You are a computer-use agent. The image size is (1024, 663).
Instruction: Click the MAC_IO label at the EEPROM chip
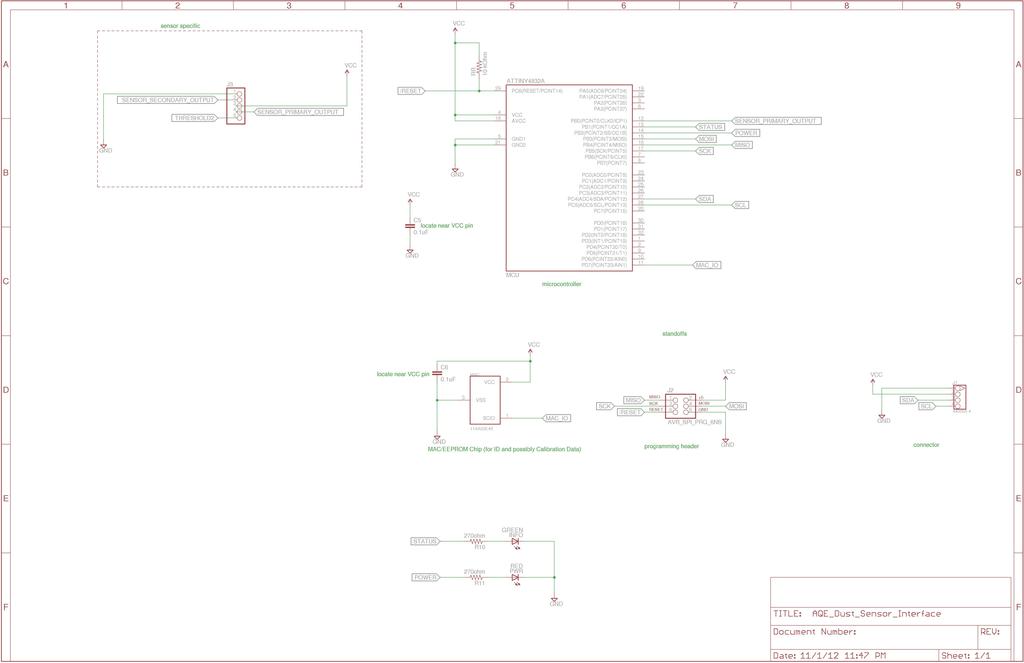point(557,418)
